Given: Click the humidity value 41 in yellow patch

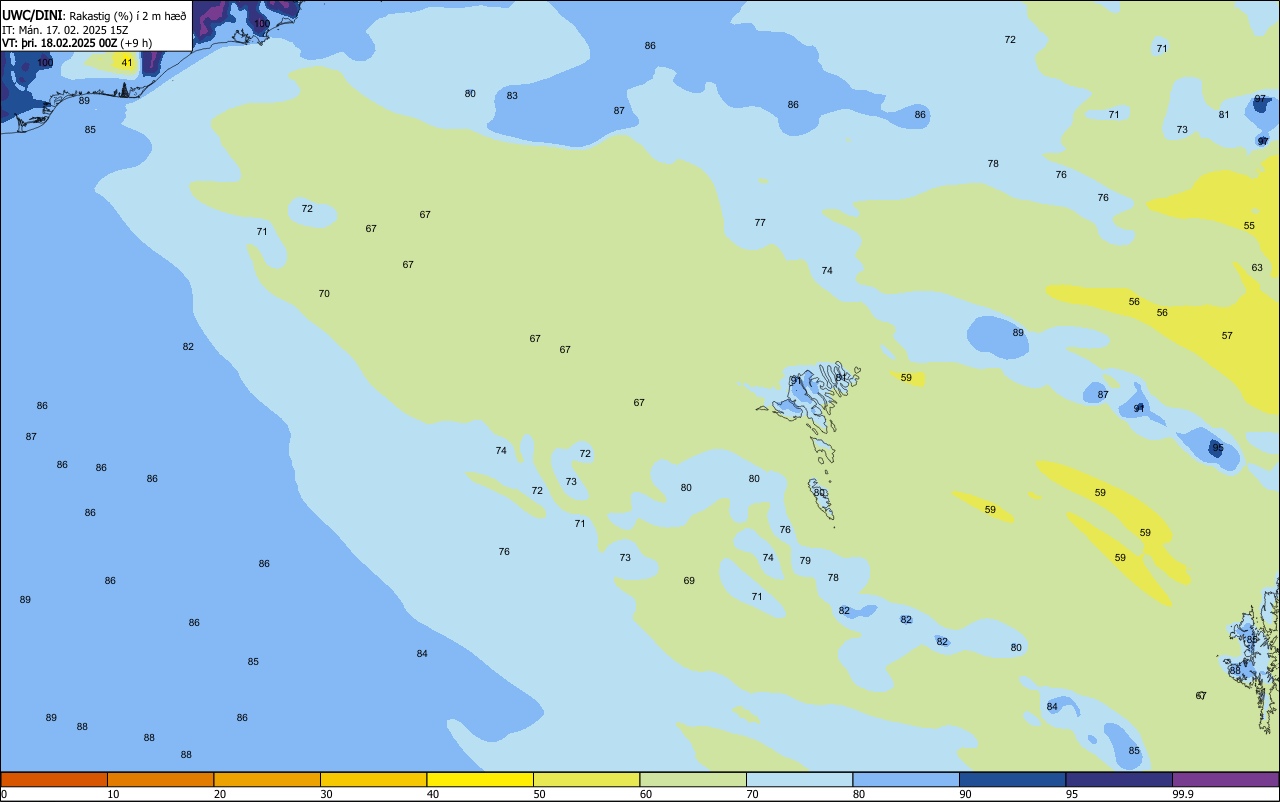Looking at the screenshot, I should tap(126, 63).
